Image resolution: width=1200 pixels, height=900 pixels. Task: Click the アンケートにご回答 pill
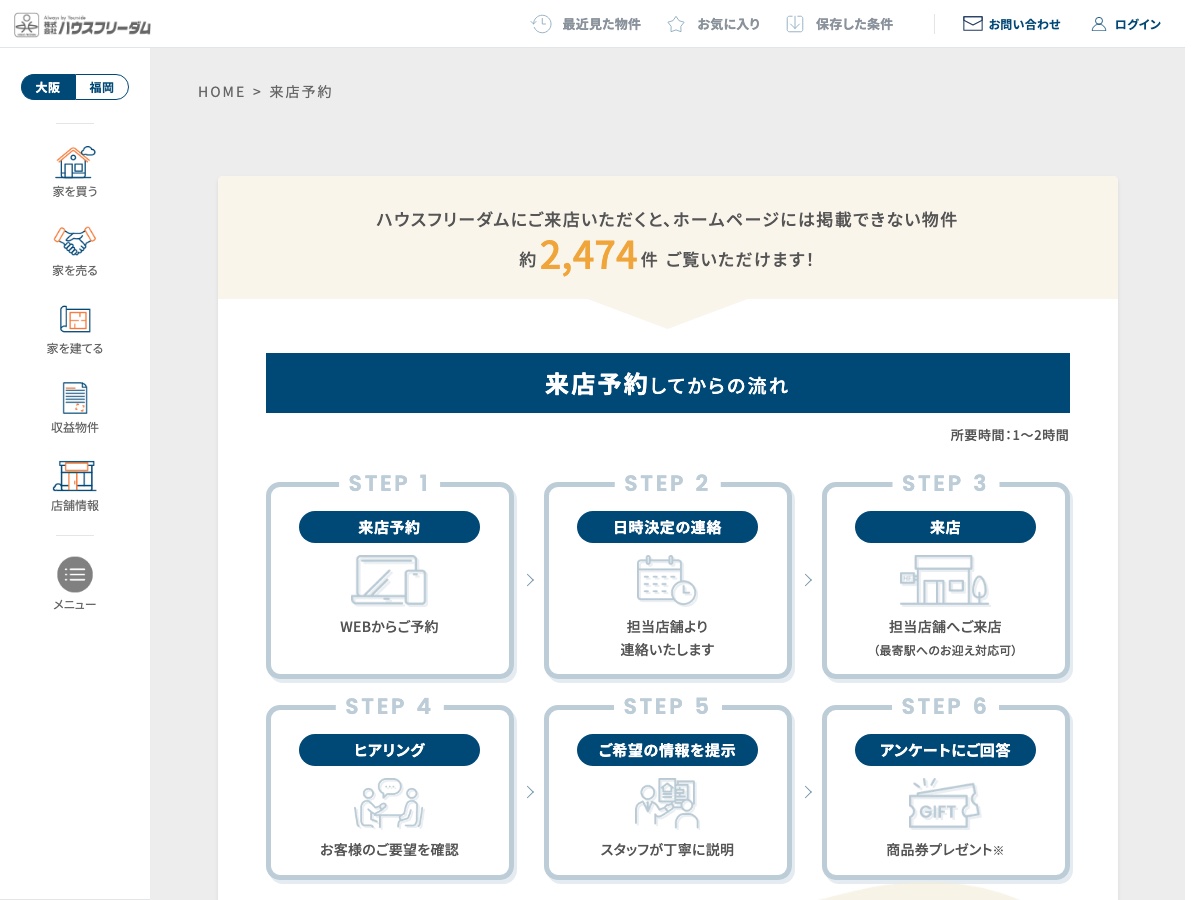point(945,750)
